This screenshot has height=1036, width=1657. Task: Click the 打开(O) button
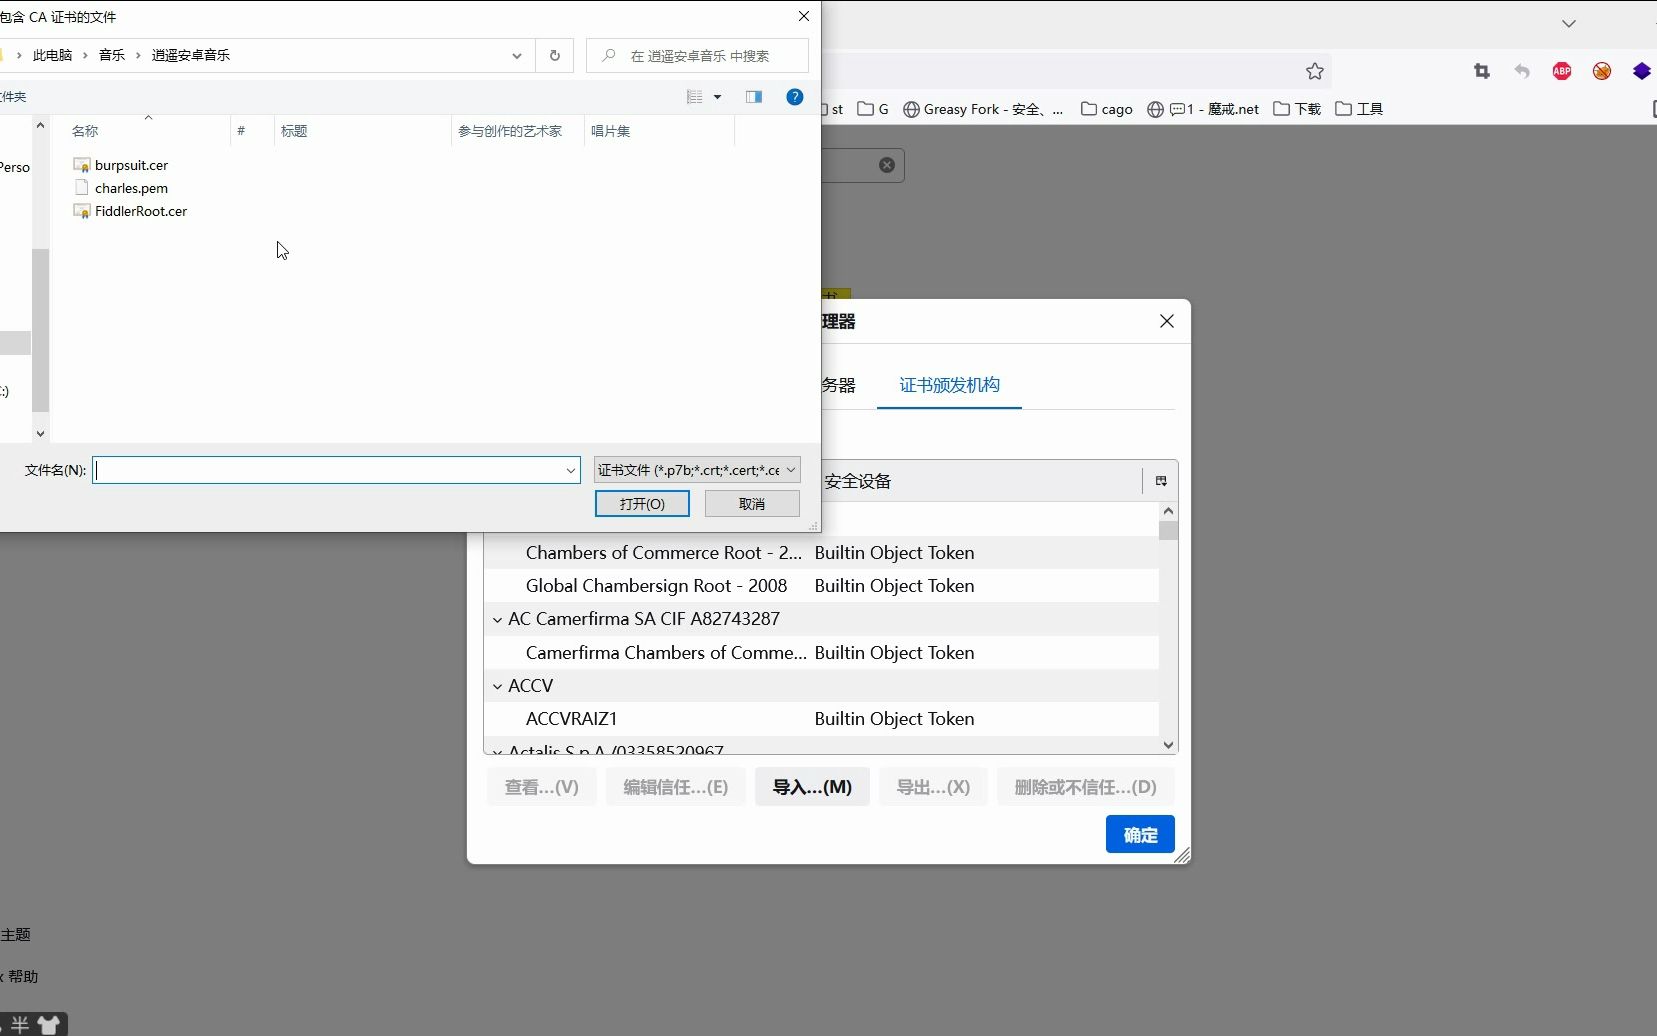(642, 504)
